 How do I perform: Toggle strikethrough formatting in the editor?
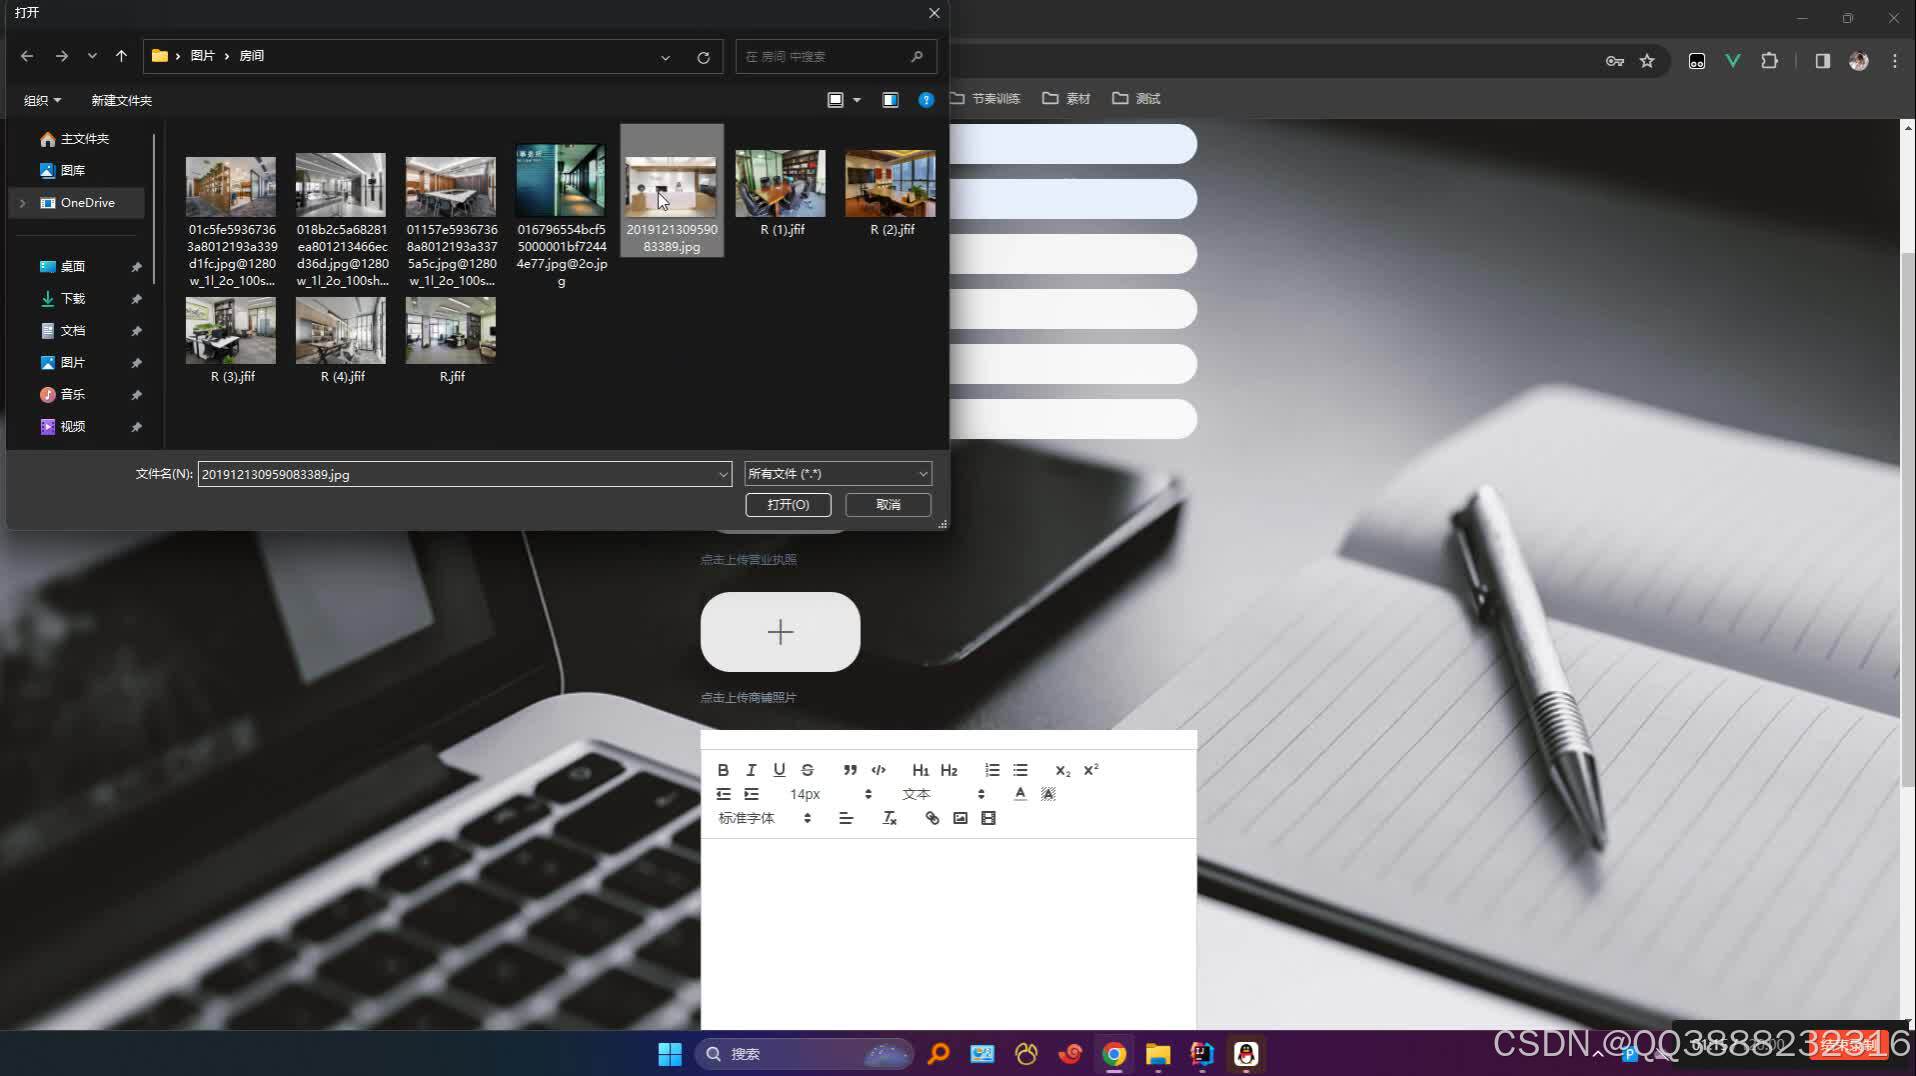(807, 770)
